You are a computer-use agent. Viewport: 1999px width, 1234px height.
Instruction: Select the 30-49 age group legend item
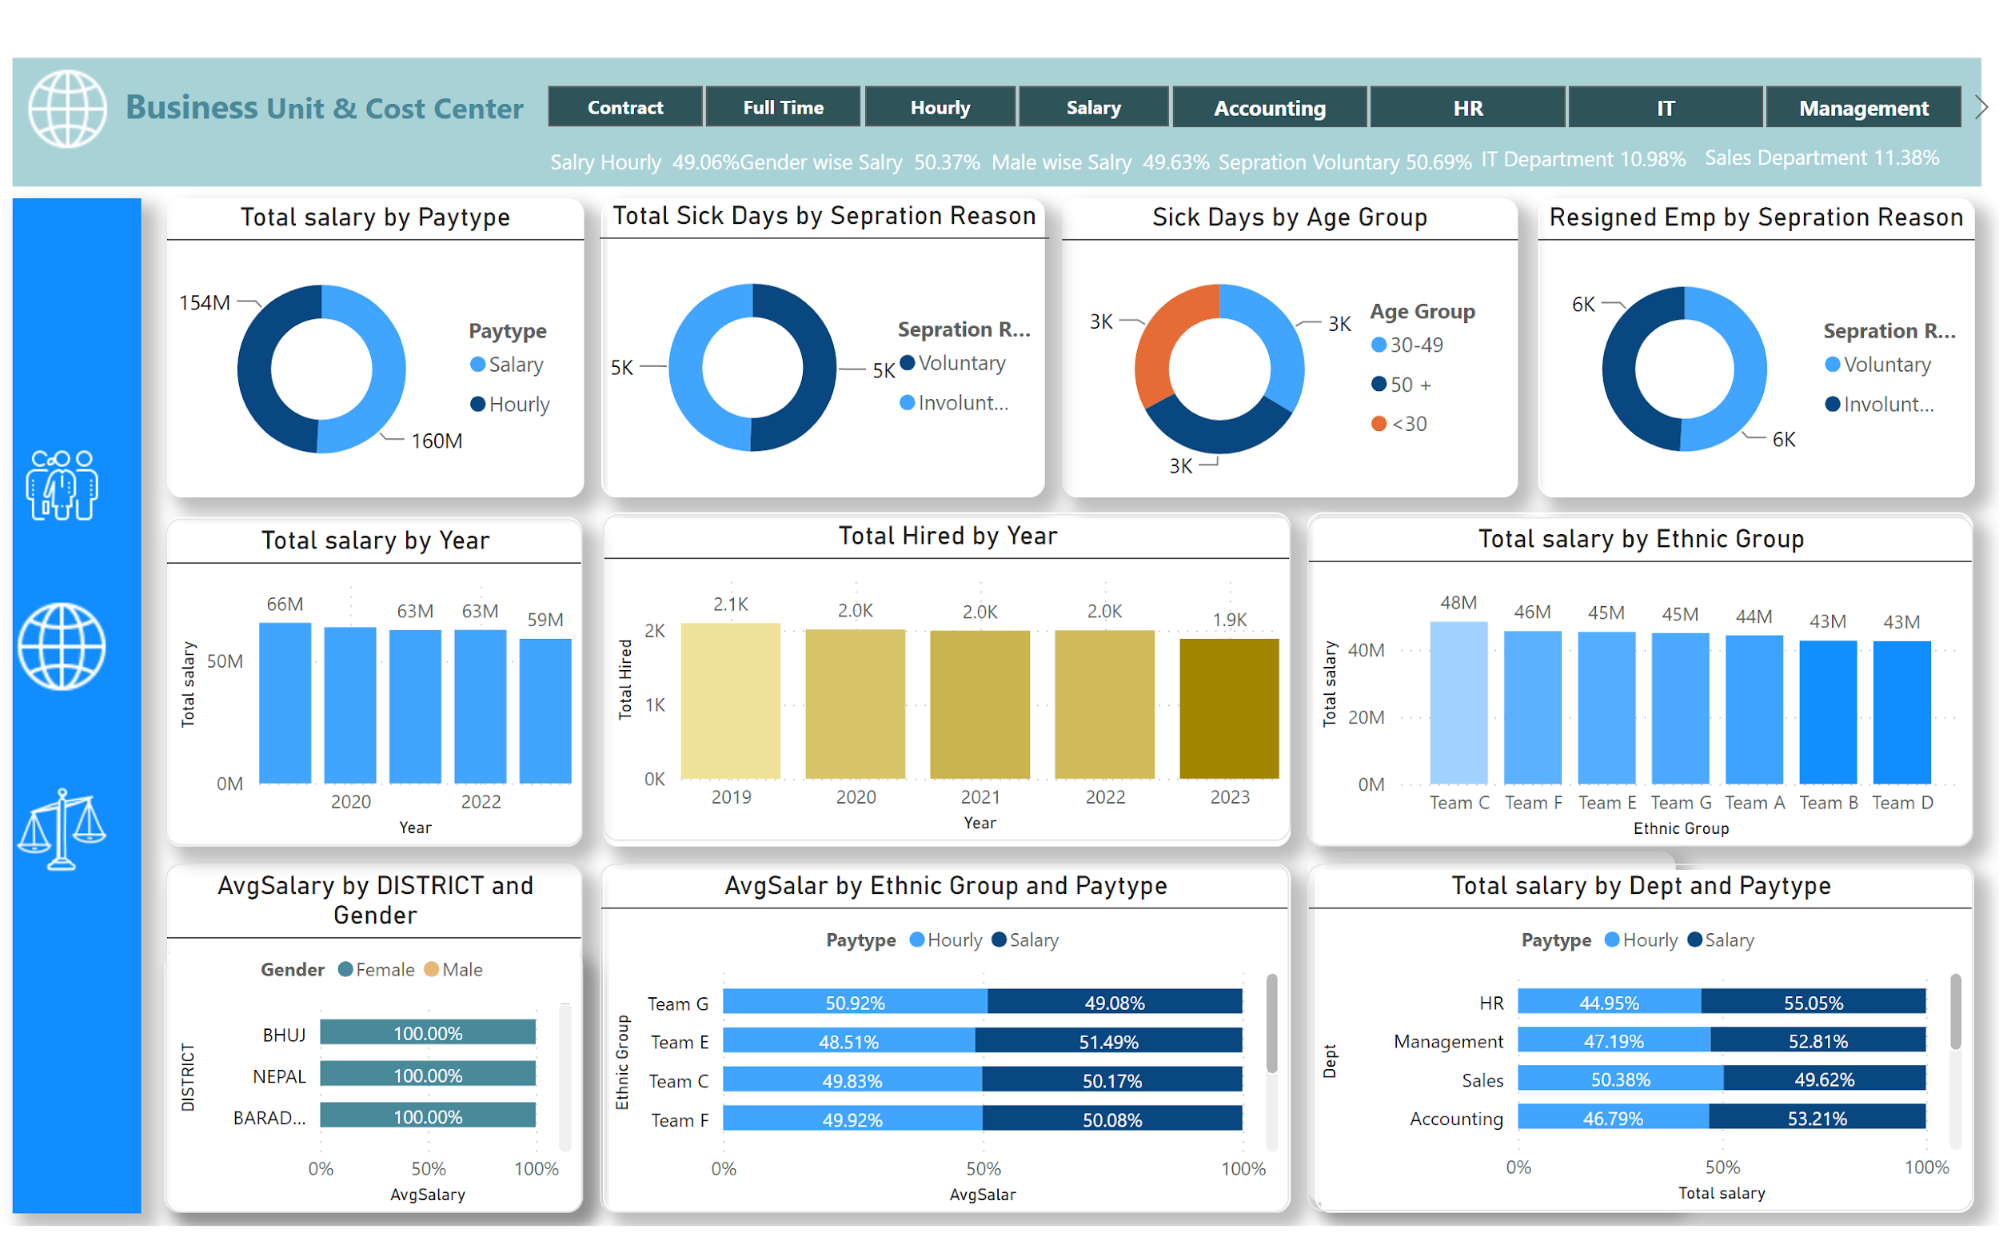pyautogui.click(x=1407, y=345)
